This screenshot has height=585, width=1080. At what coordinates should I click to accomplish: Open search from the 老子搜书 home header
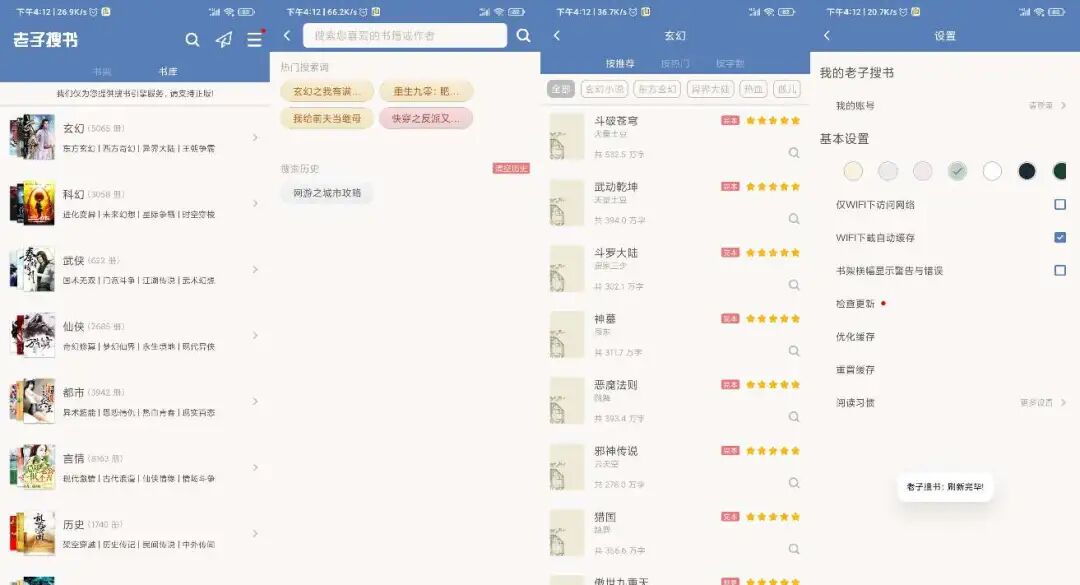[192, 40]
